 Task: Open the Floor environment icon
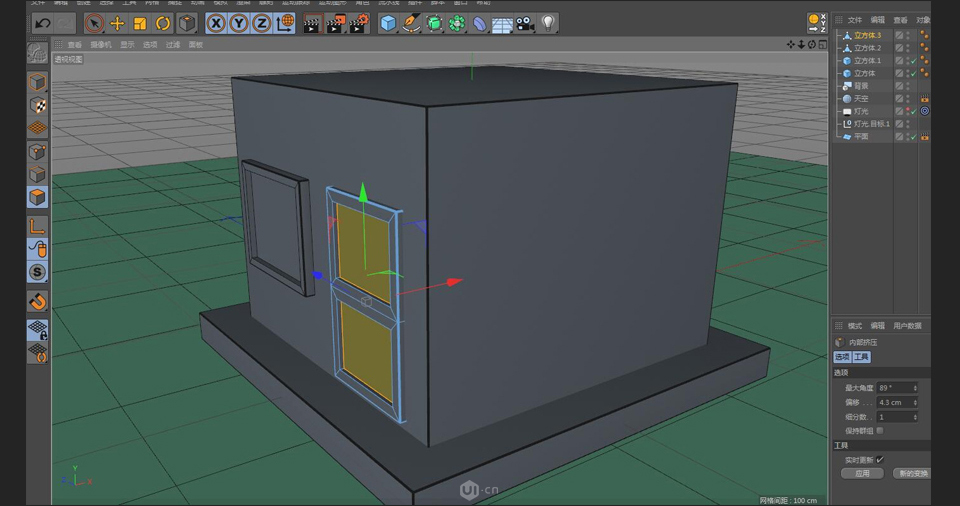pos(503,25)
